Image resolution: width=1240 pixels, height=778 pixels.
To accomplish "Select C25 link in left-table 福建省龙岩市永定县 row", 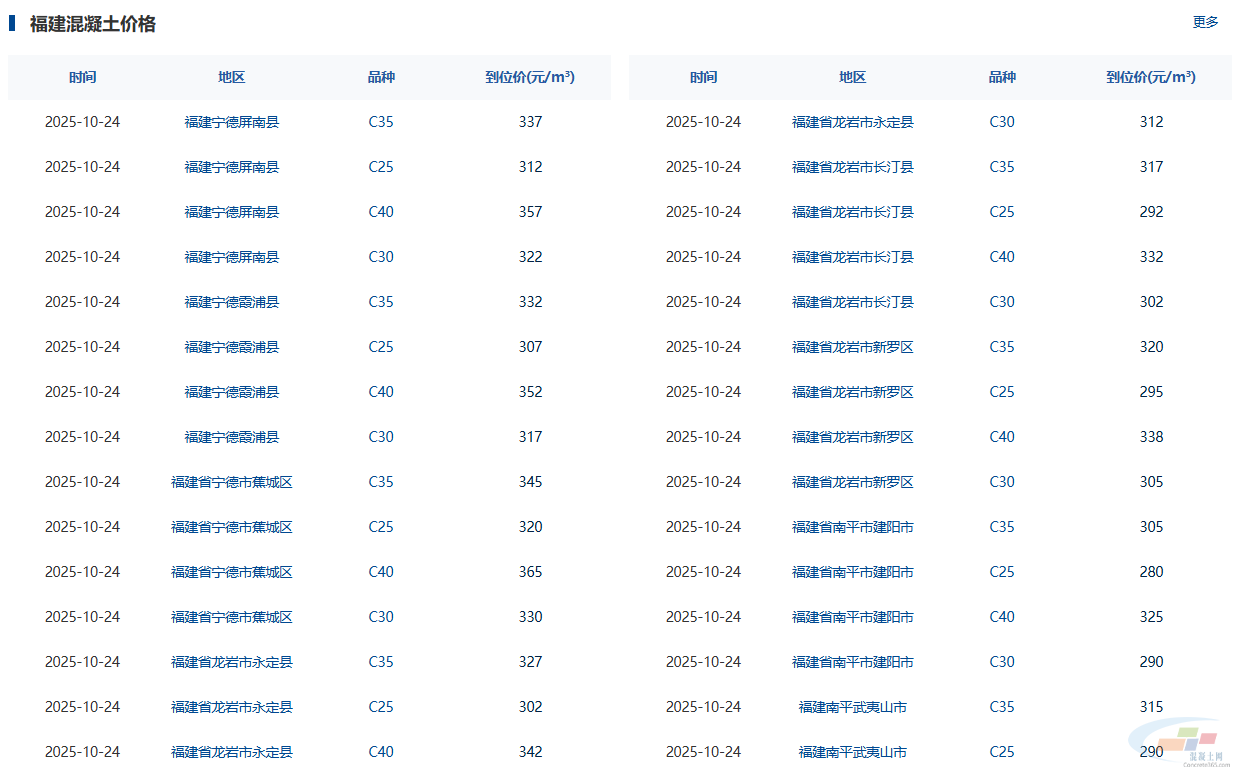I will (381, 707).
